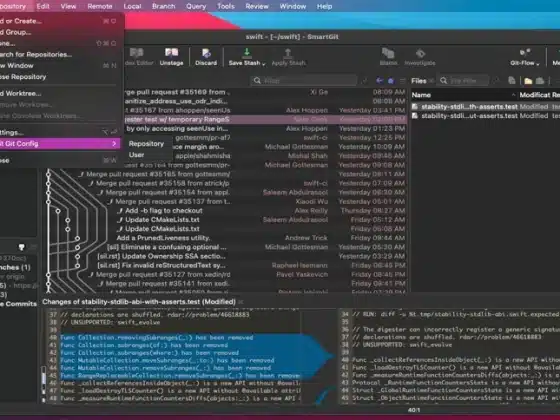The height and width of the screenshot is (420, 560).
Task: Click the copy-documents icon in Files toolbar
Action: [x=511, y=81]
